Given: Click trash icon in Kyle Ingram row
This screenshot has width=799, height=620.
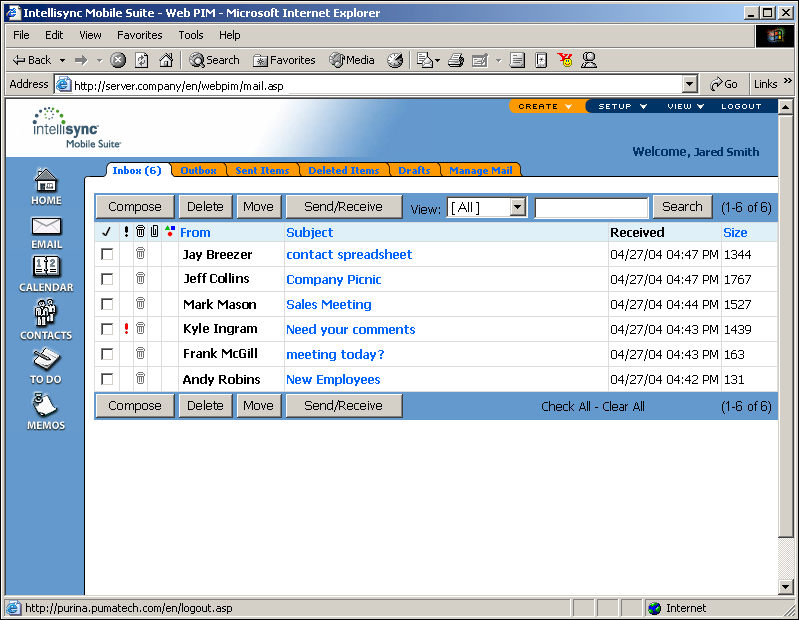Looking at the screenshot, I should pos(141,328).
